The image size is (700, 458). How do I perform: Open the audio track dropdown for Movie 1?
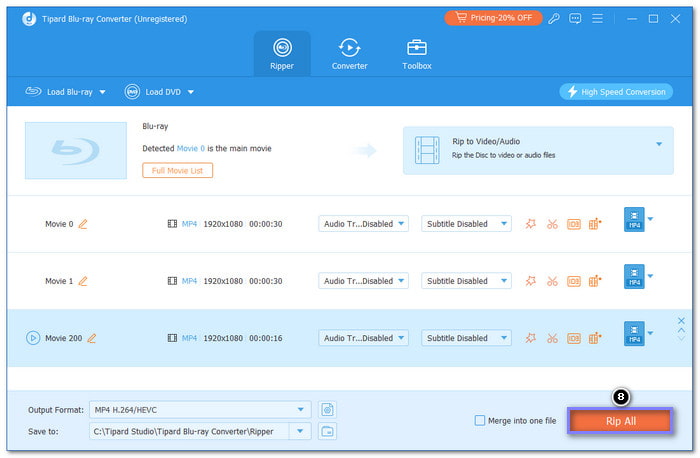pyautogui.click(x=364, y=281)
